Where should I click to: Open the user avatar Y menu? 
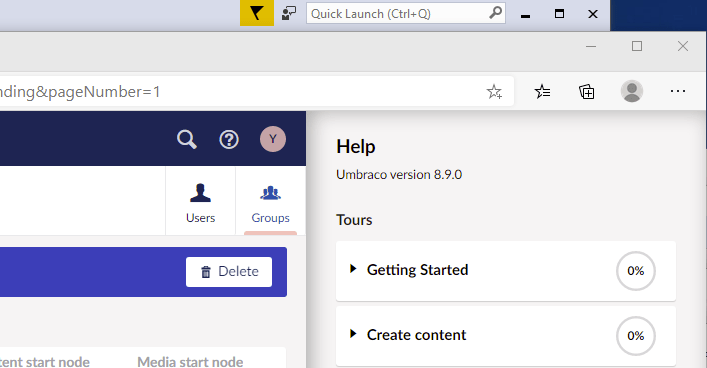[x=273, y=139]
